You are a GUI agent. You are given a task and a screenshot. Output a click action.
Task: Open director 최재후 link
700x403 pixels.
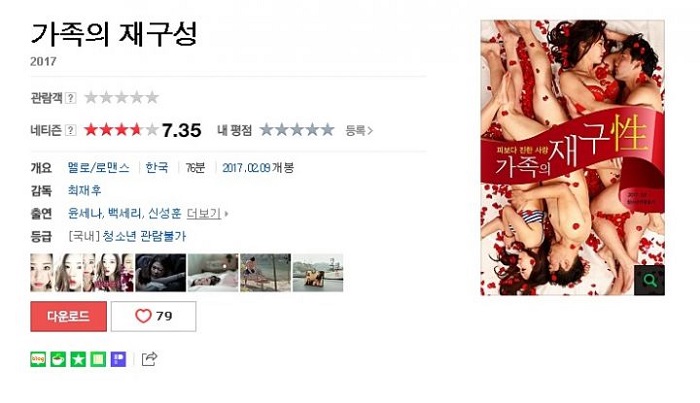point(84,191)
